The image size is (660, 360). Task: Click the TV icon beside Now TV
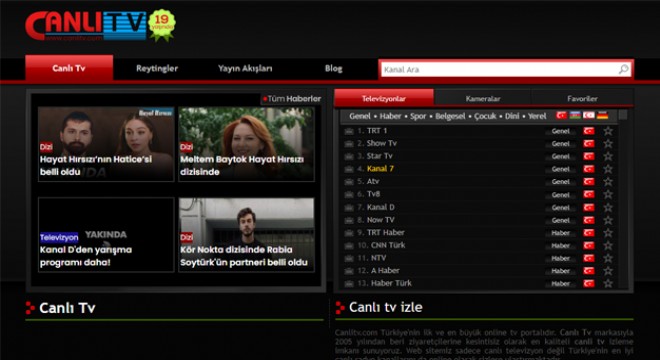349,220
